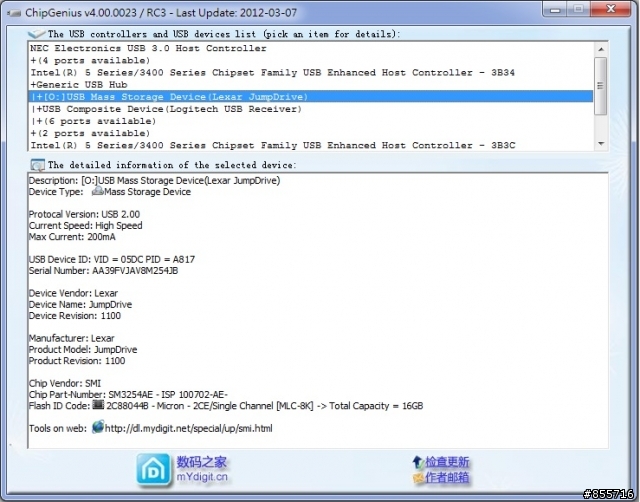Open the smi.html tools web link
Viewport: 640px width, 502px height.
click(x=189, y=428)
